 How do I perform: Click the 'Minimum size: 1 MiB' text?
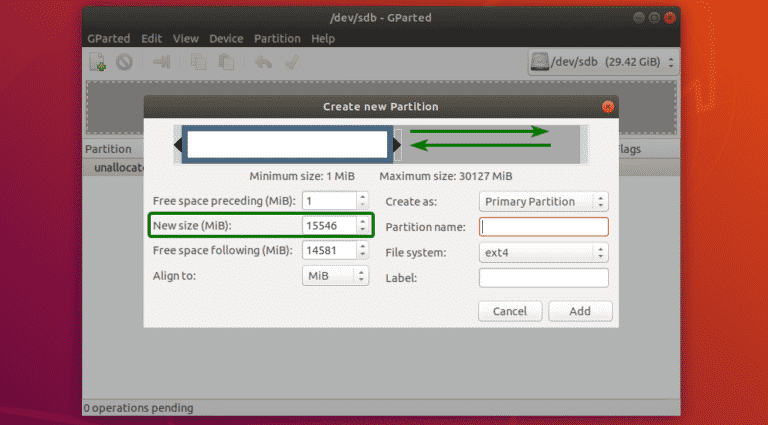click(302, 176)
